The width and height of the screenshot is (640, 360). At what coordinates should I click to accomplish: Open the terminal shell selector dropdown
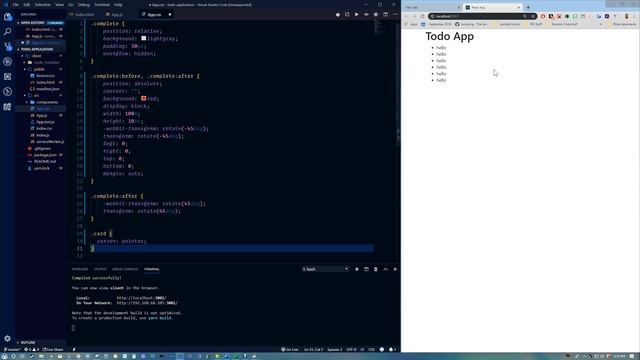click(x=325, y=269)
